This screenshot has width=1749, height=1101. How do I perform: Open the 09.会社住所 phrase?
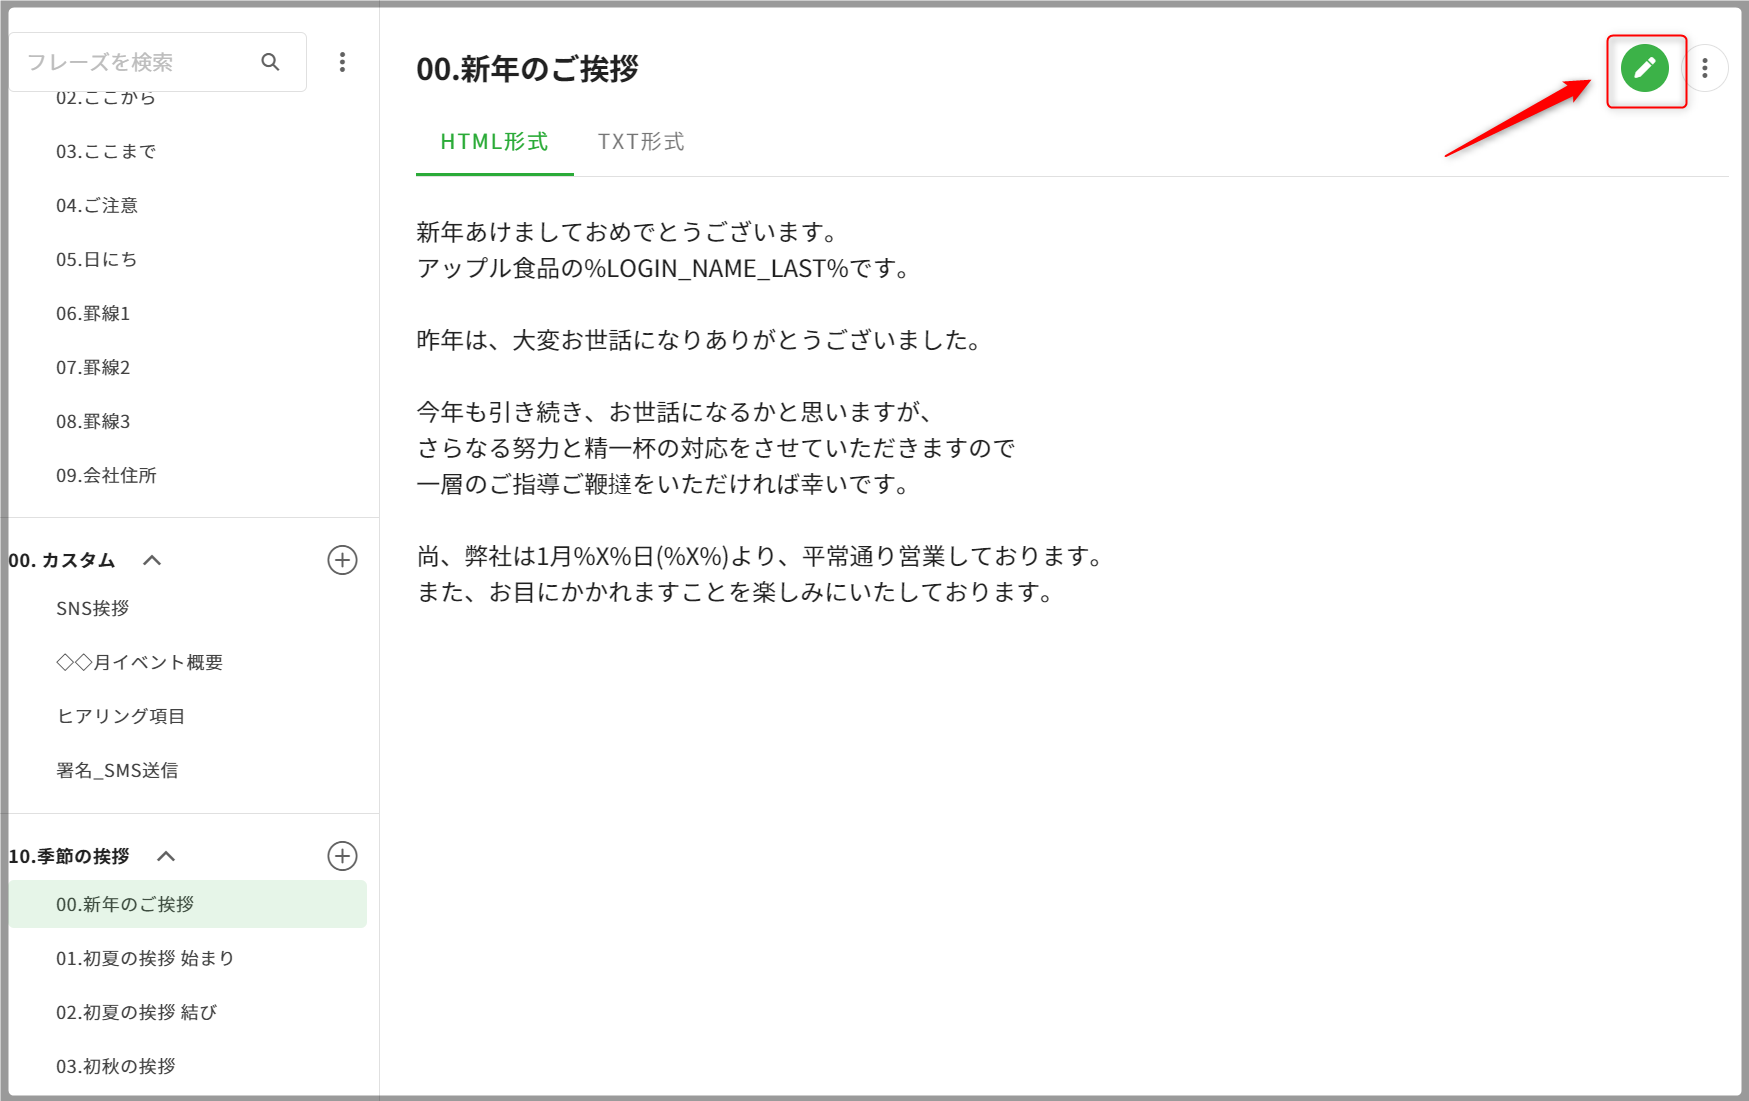(106, 476)
